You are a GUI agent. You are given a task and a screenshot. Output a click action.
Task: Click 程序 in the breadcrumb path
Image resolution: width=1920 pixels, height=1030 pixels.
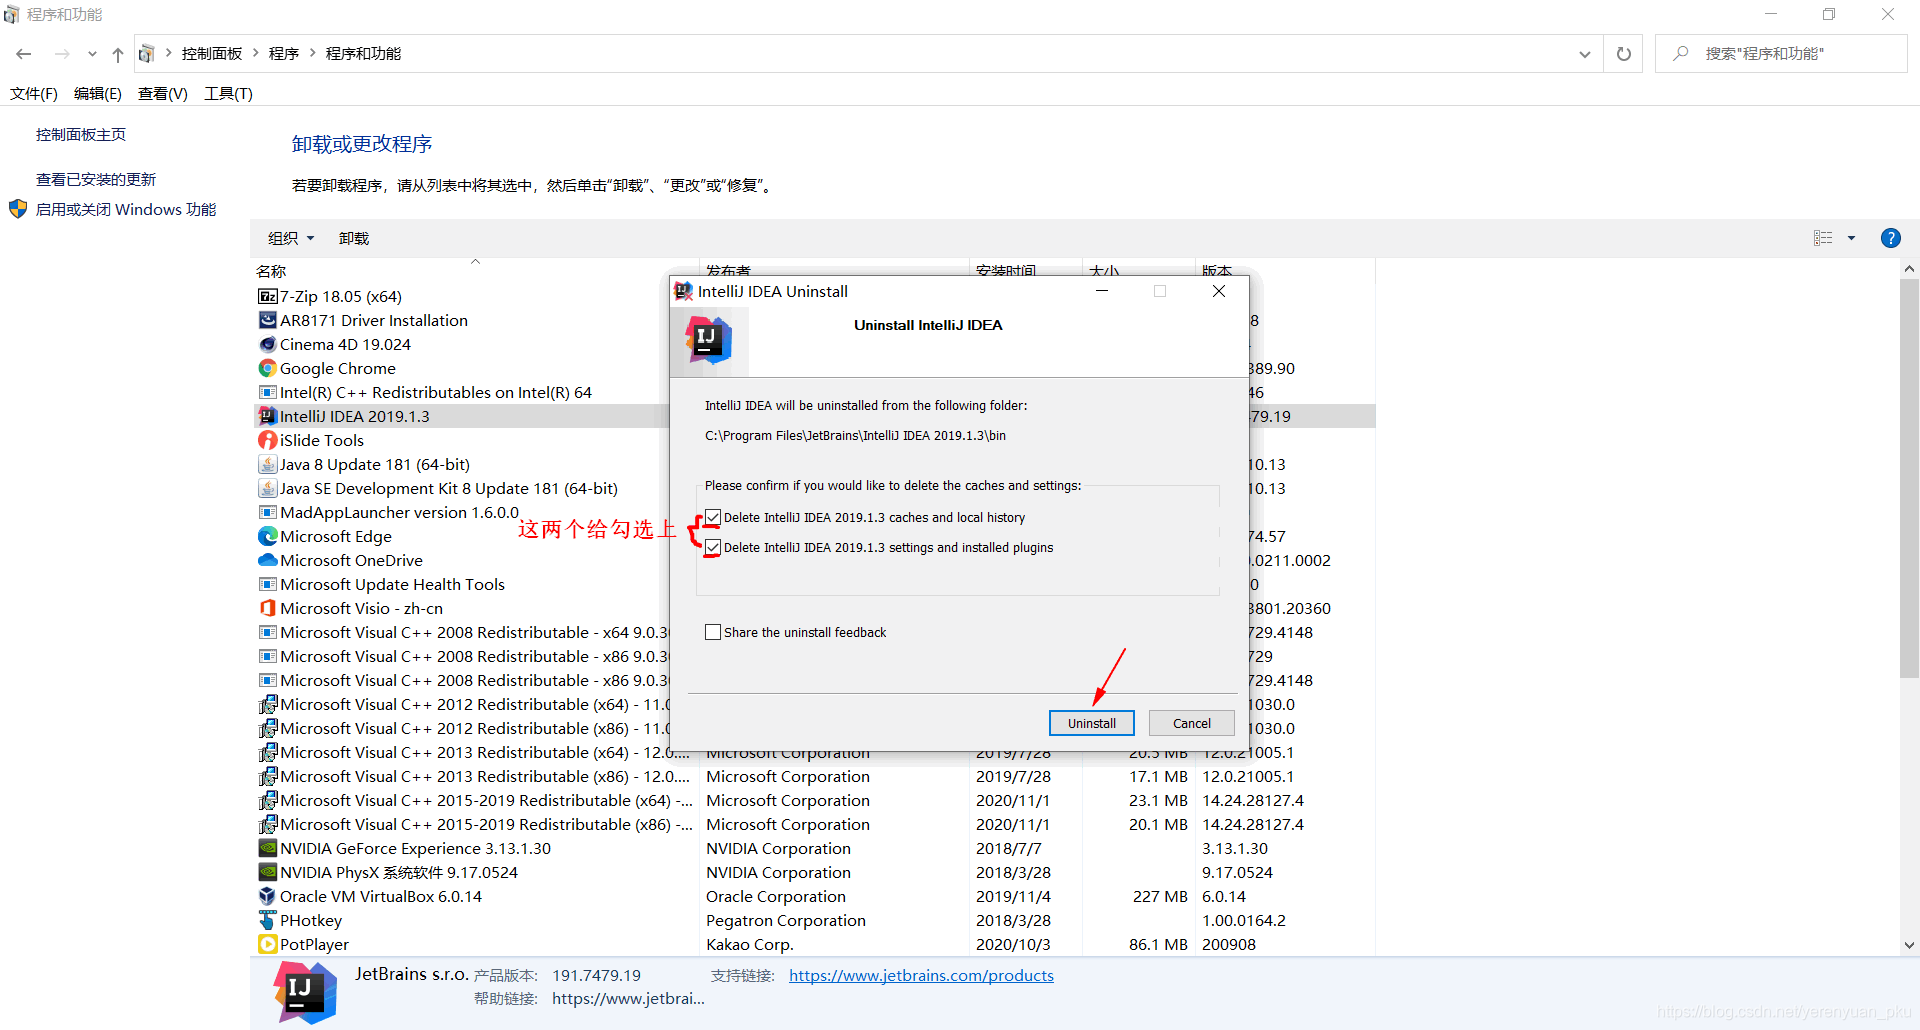tap(284, 53)
